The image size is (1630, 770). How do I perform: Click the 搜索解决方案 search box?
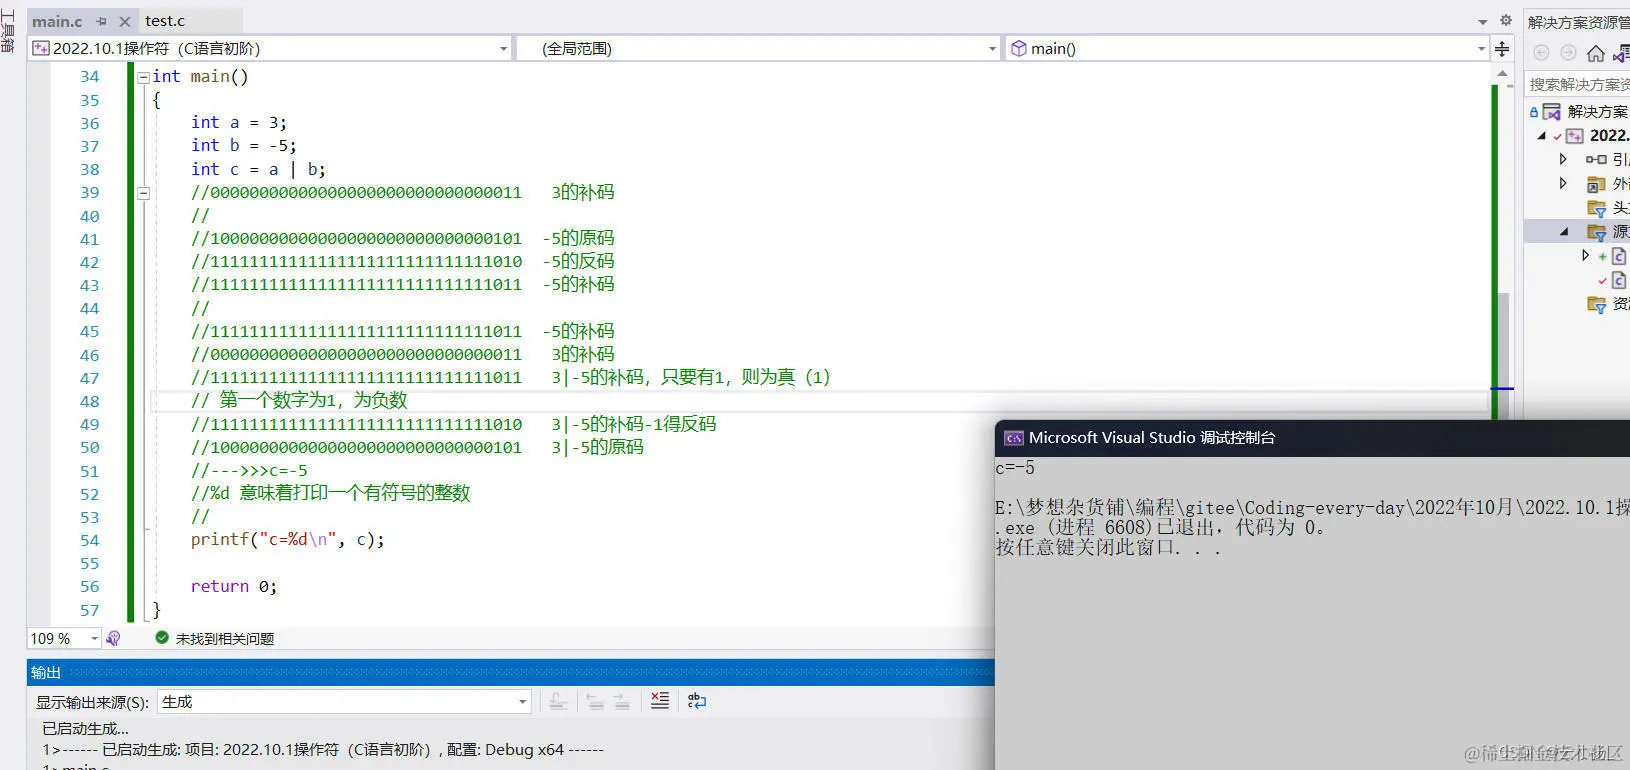1579,84
